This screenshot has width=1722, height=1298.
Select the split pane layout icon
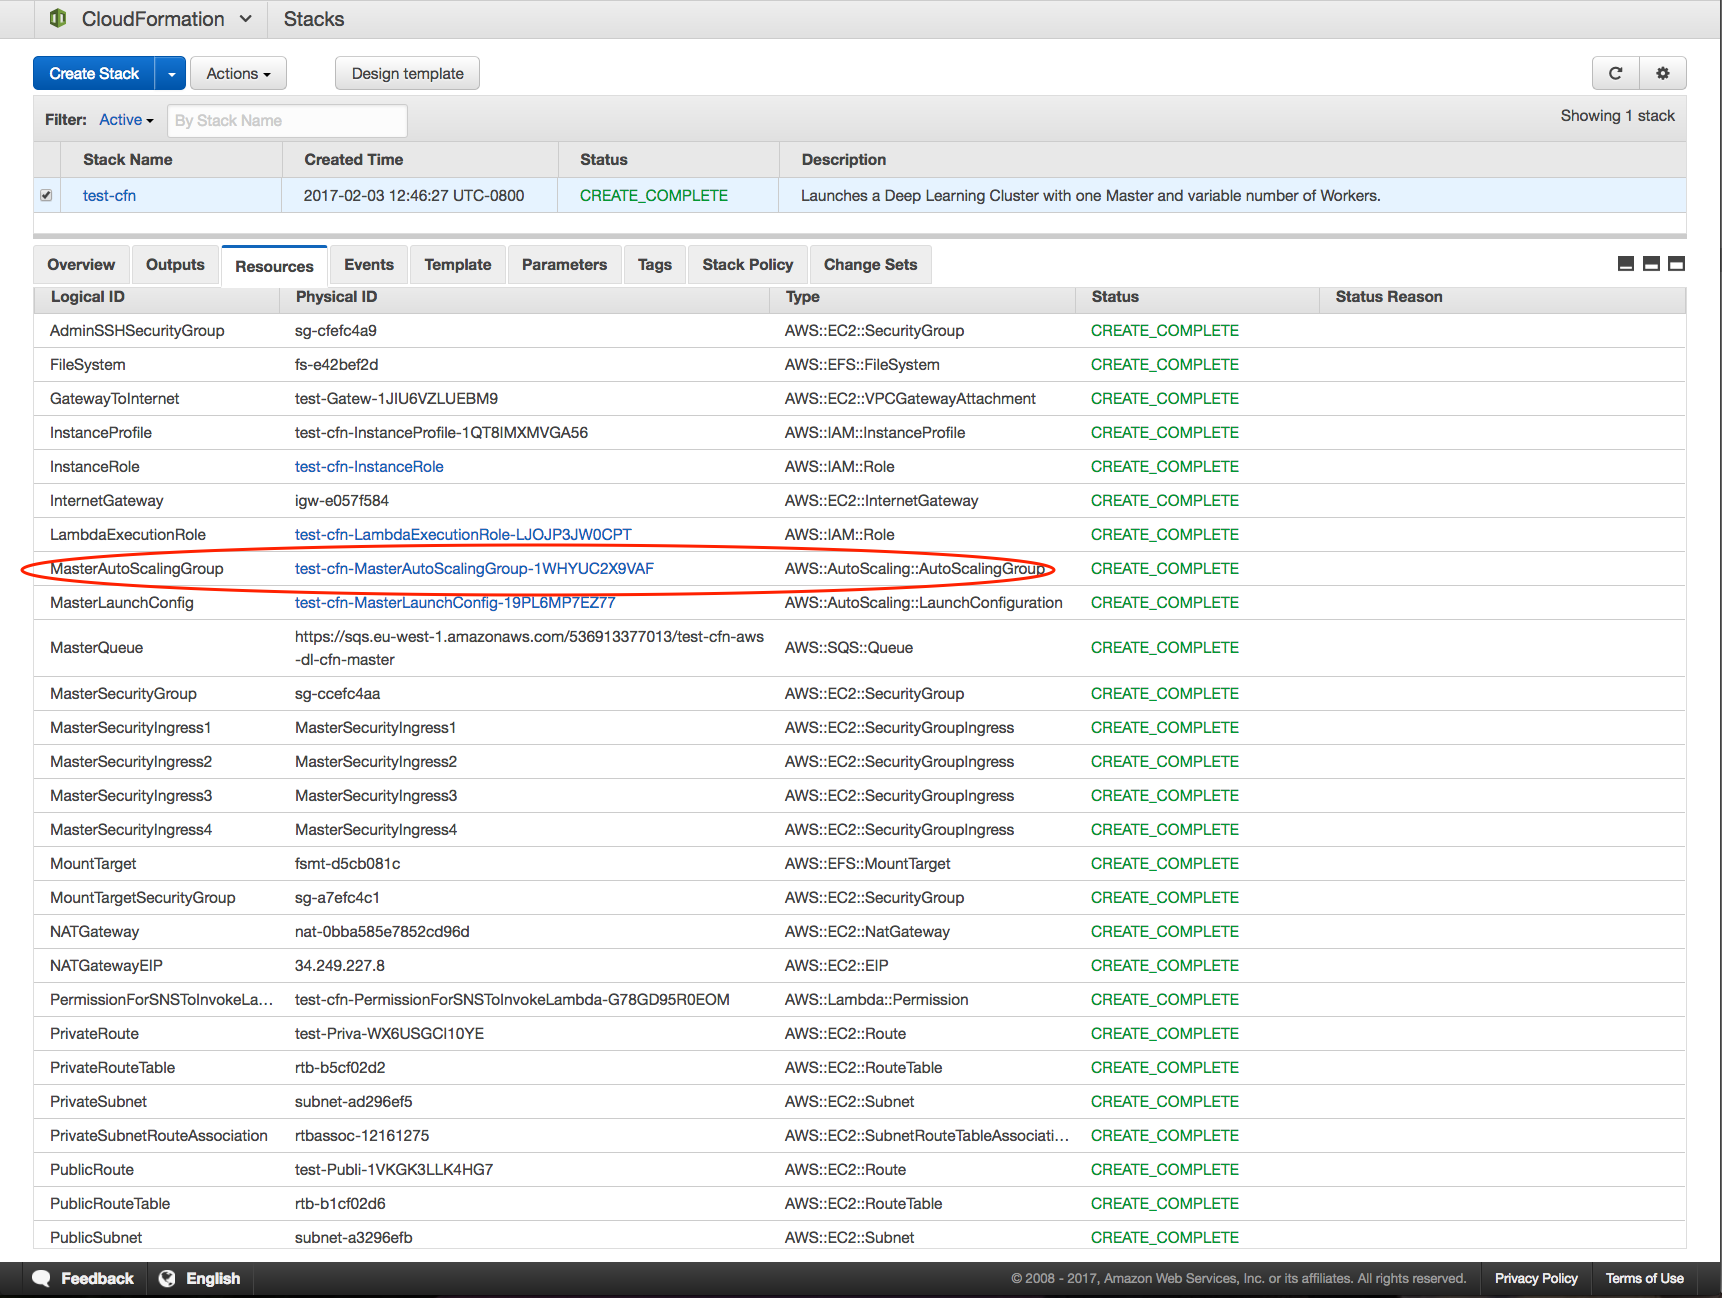[x=1651, y=264]
